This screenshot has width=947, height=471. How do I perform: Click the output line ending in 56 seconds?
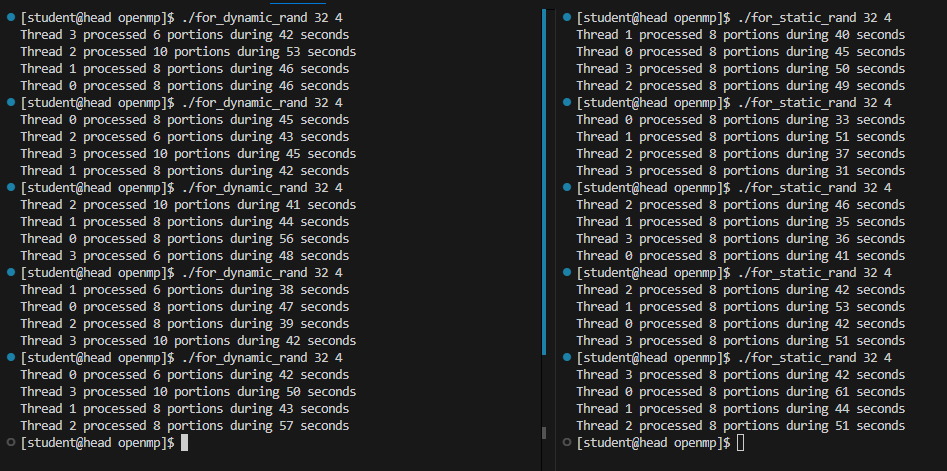click(184, 238)
